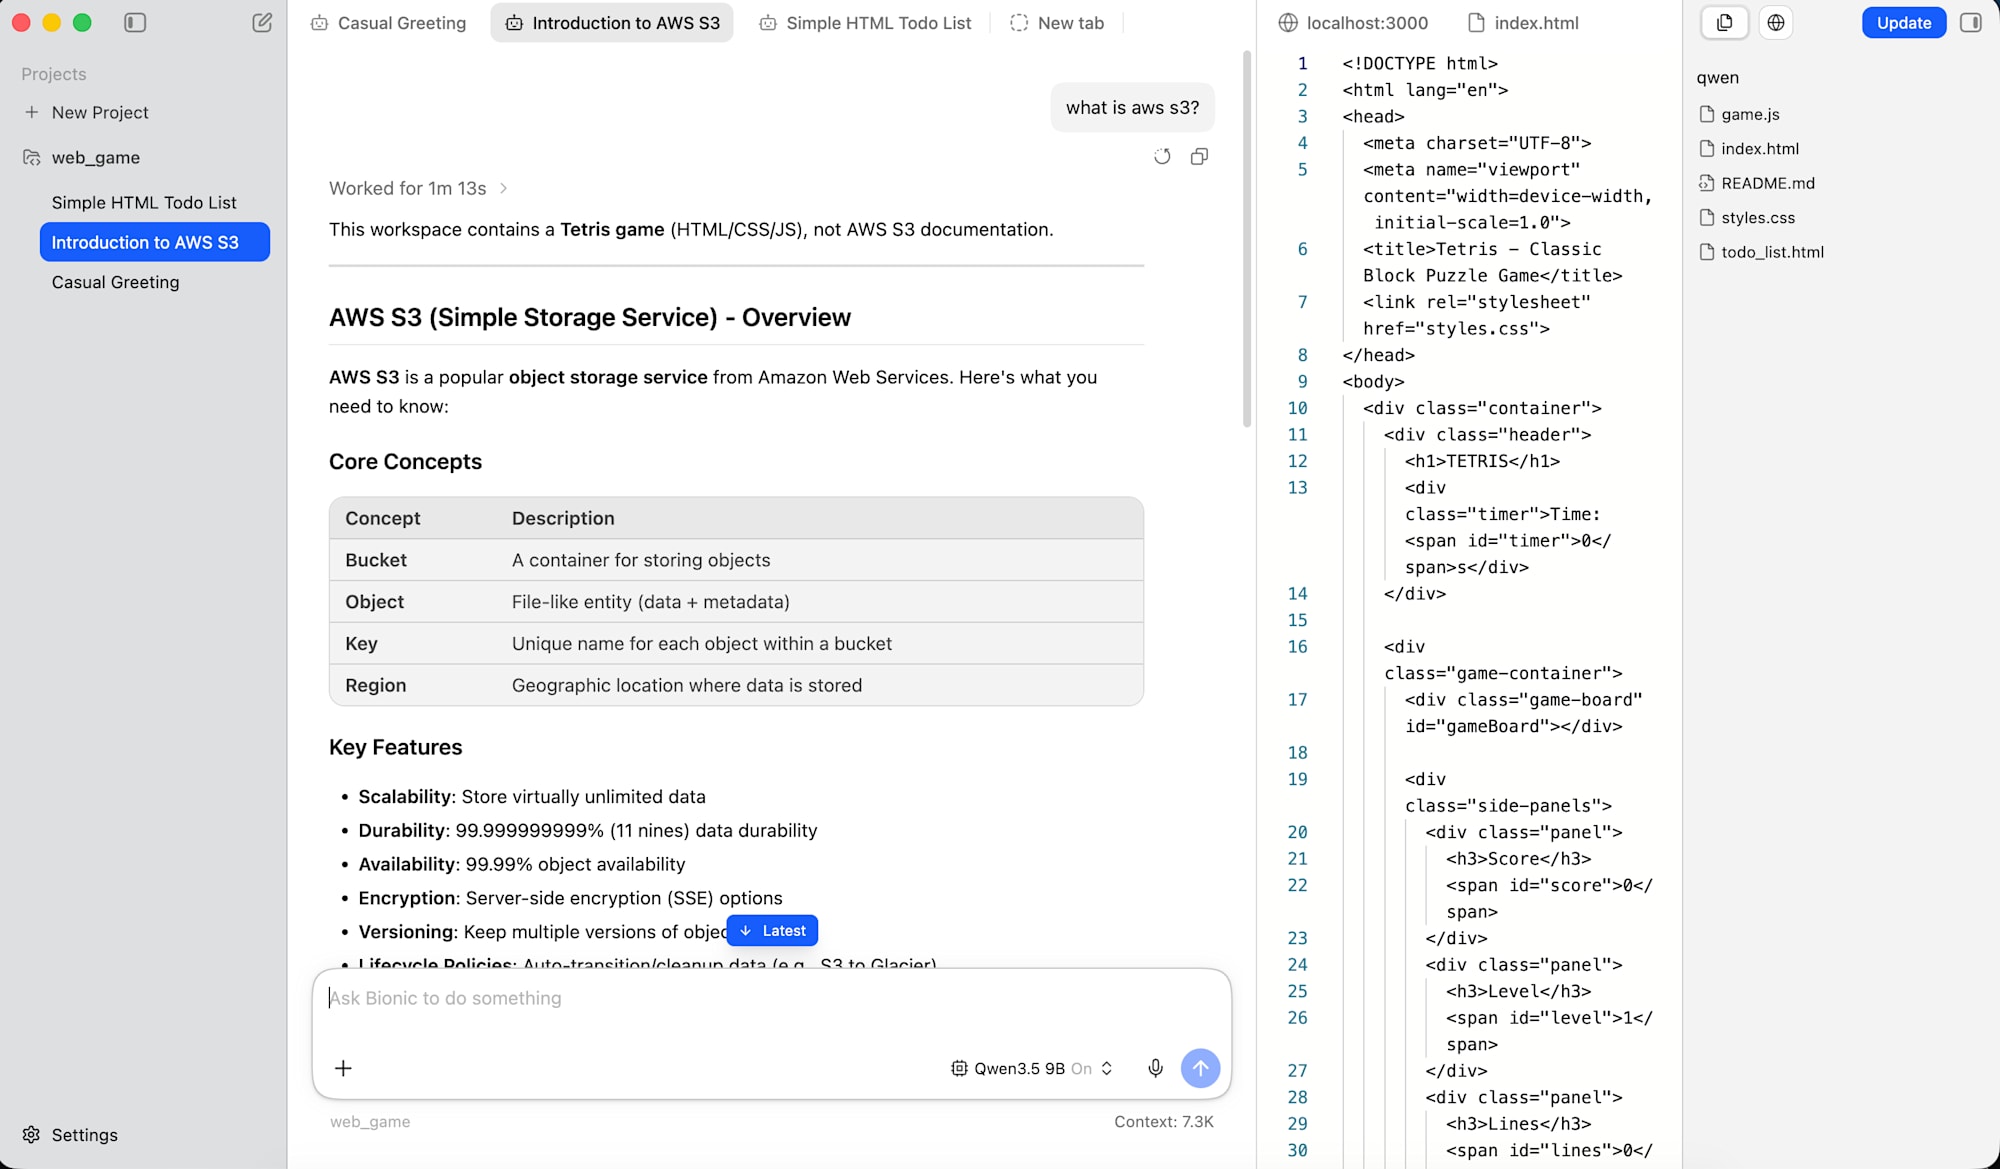
Task: Click the 'what is aws s3?' message bubble
Action: pos(1132,107)
